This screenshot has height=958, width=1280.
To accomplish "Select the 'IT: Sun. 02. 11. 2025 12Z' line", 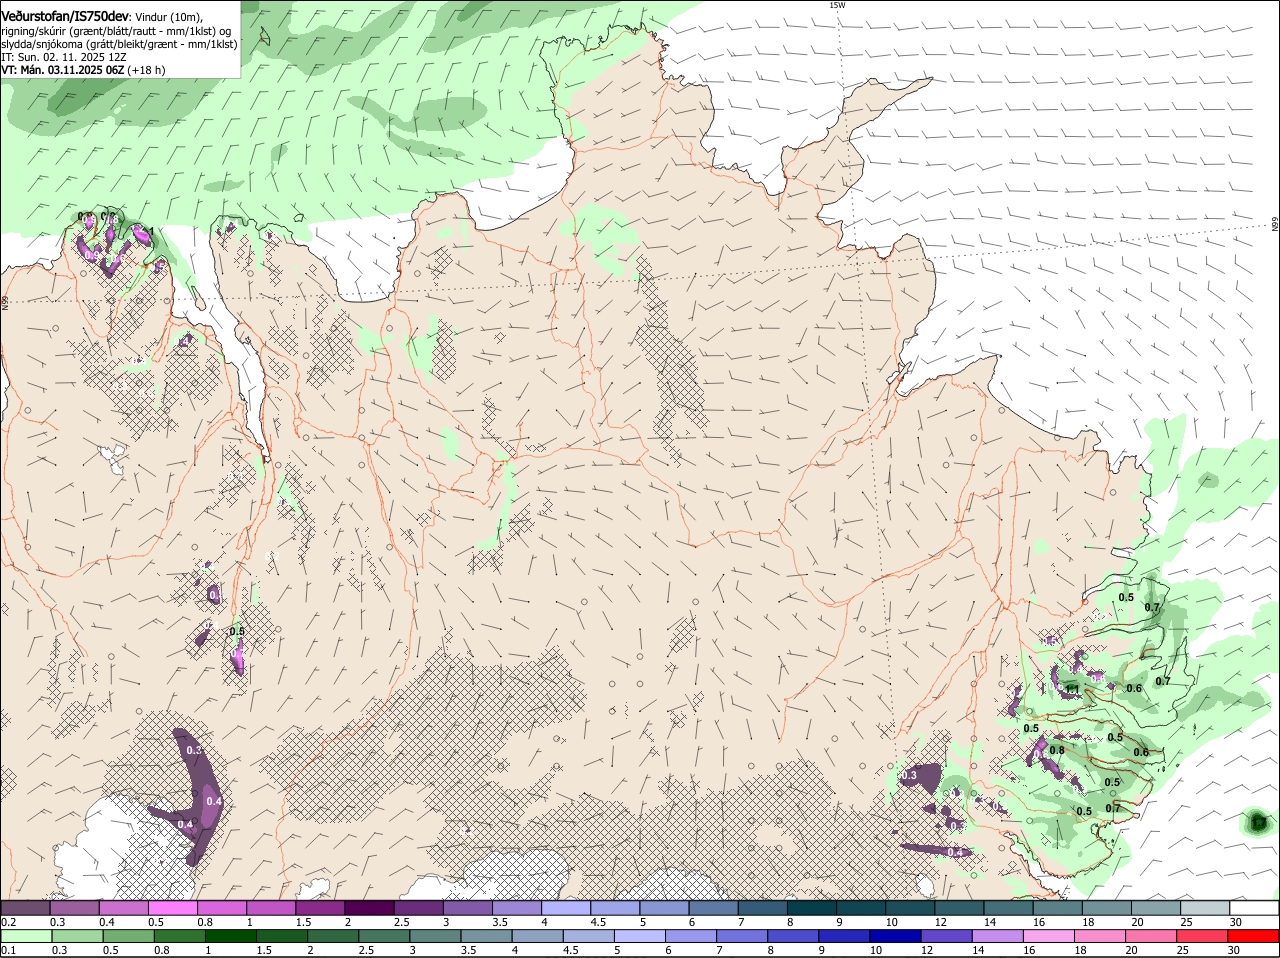I will pyautogui.click(x=64, y=57).
